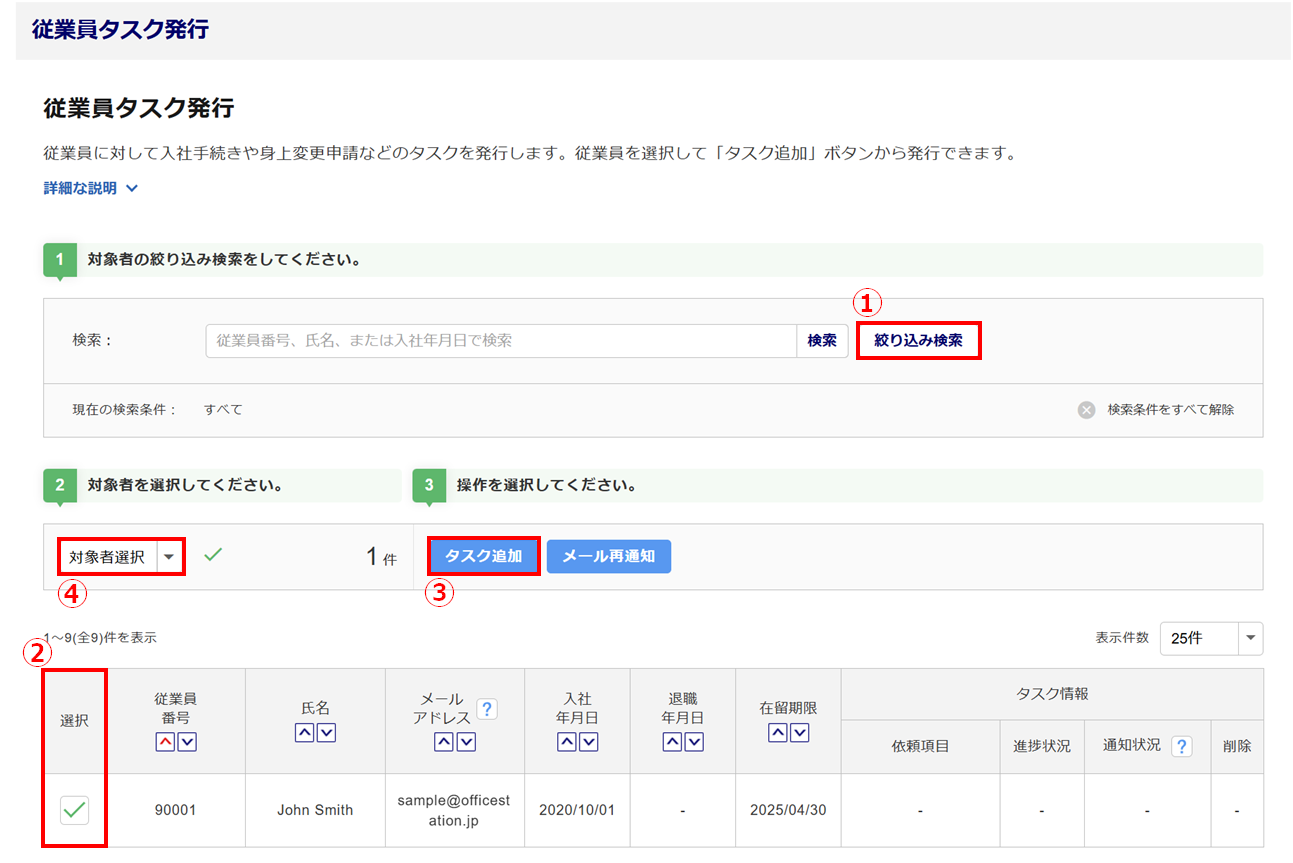Sort employee number ascending arrow

pos(164,741)
